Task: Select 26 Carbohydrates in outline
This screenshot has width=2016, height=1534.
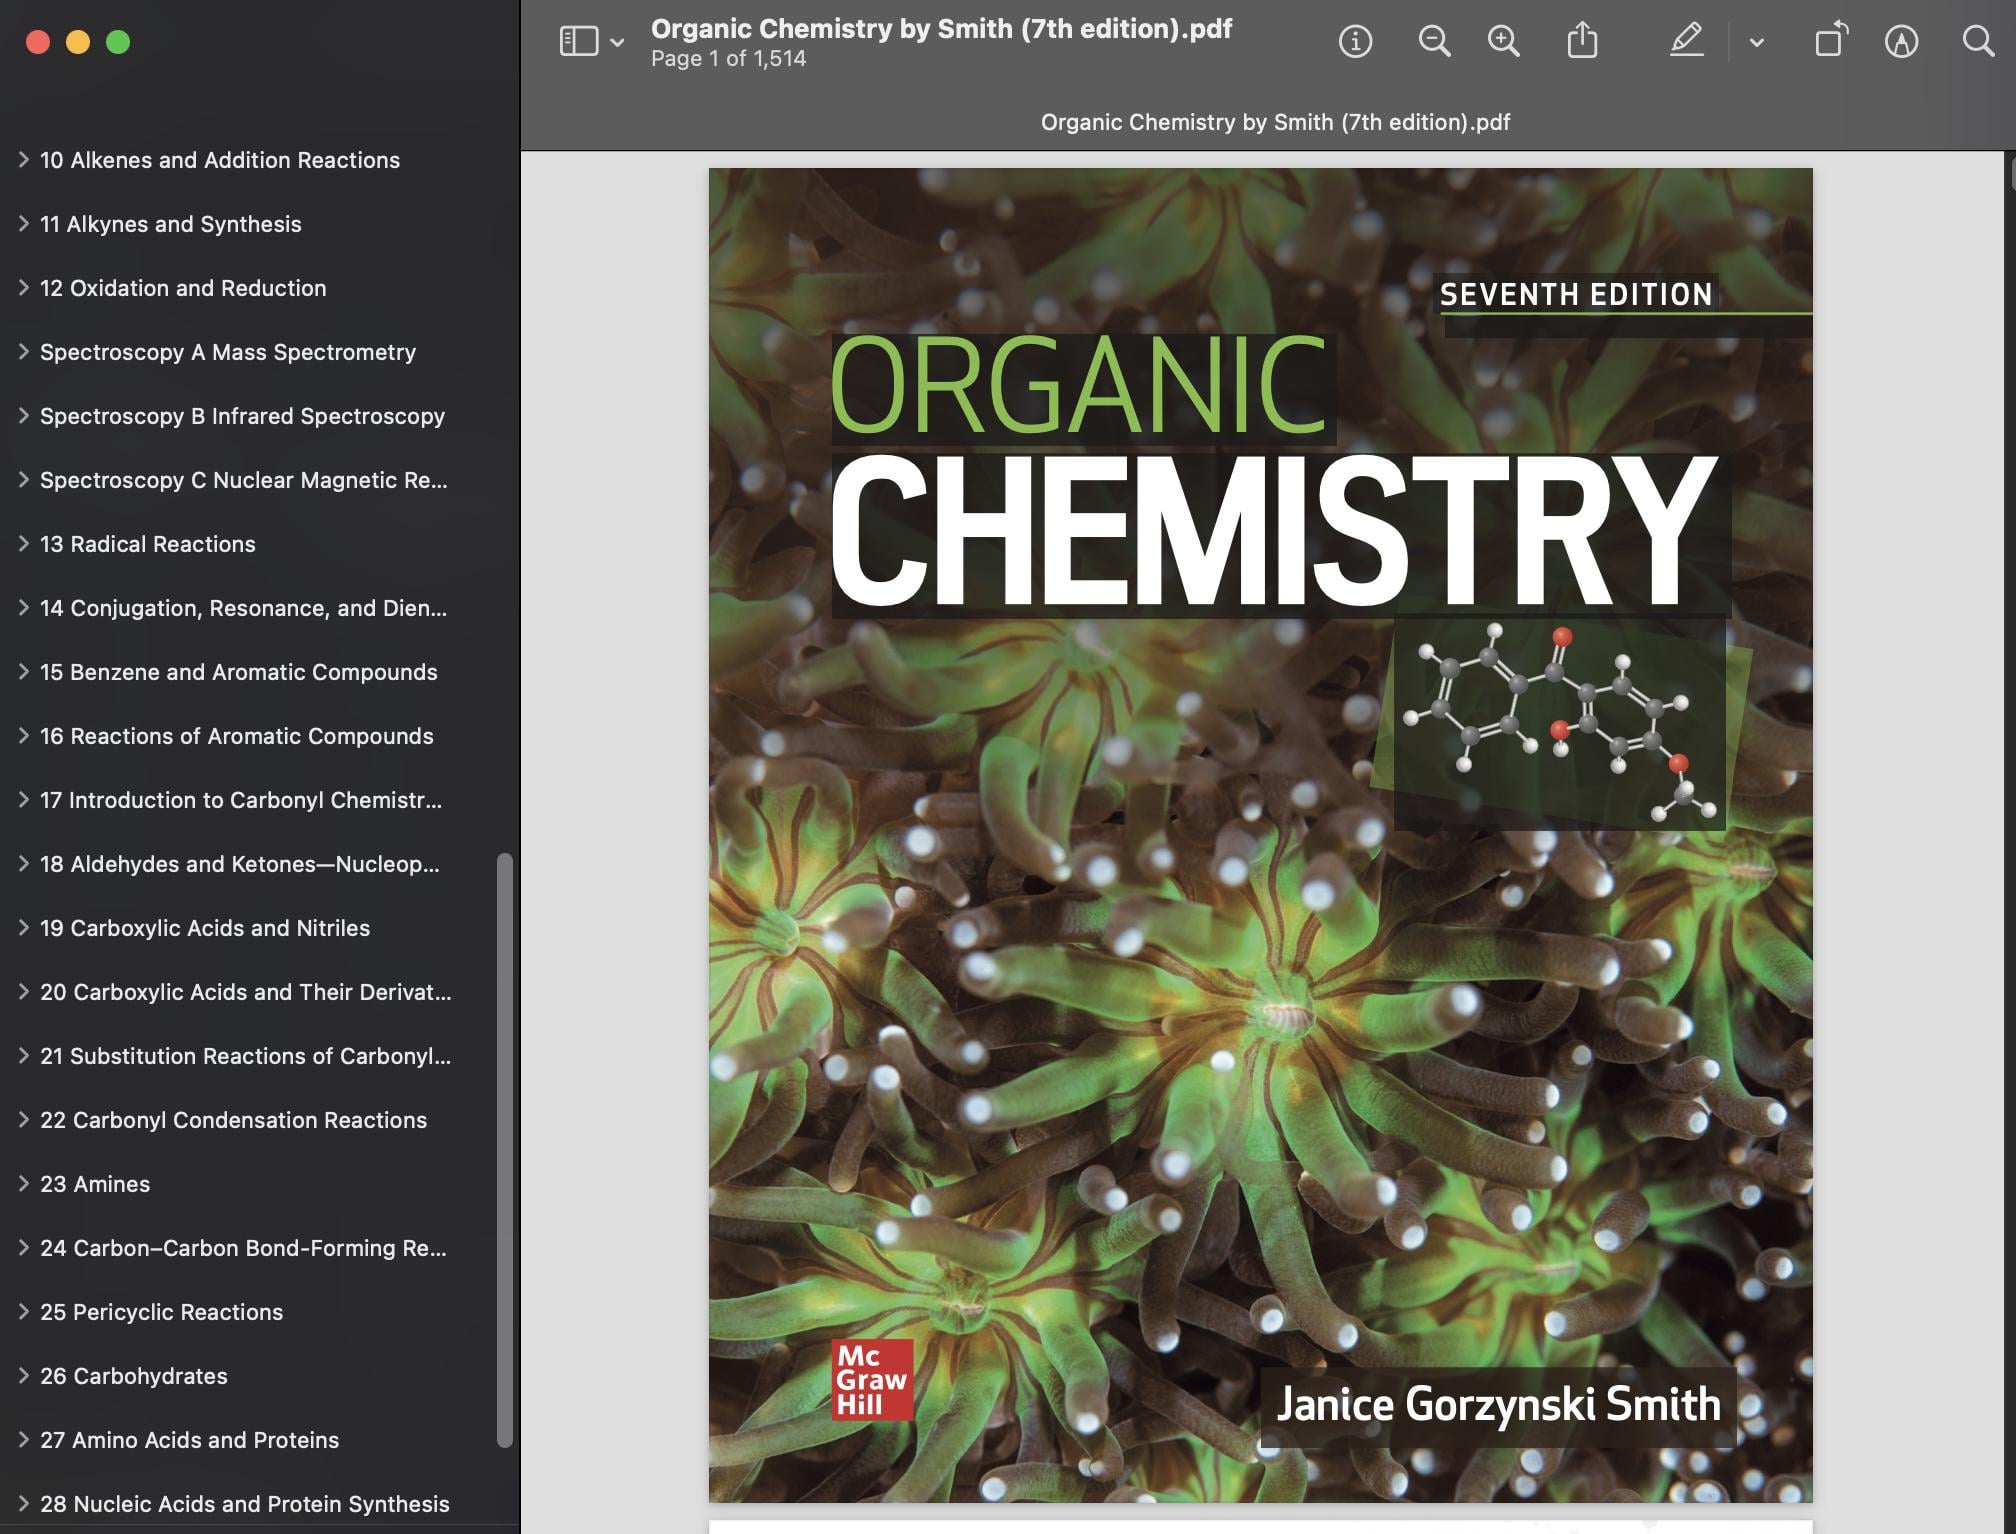Action: tap(133, 1376)
